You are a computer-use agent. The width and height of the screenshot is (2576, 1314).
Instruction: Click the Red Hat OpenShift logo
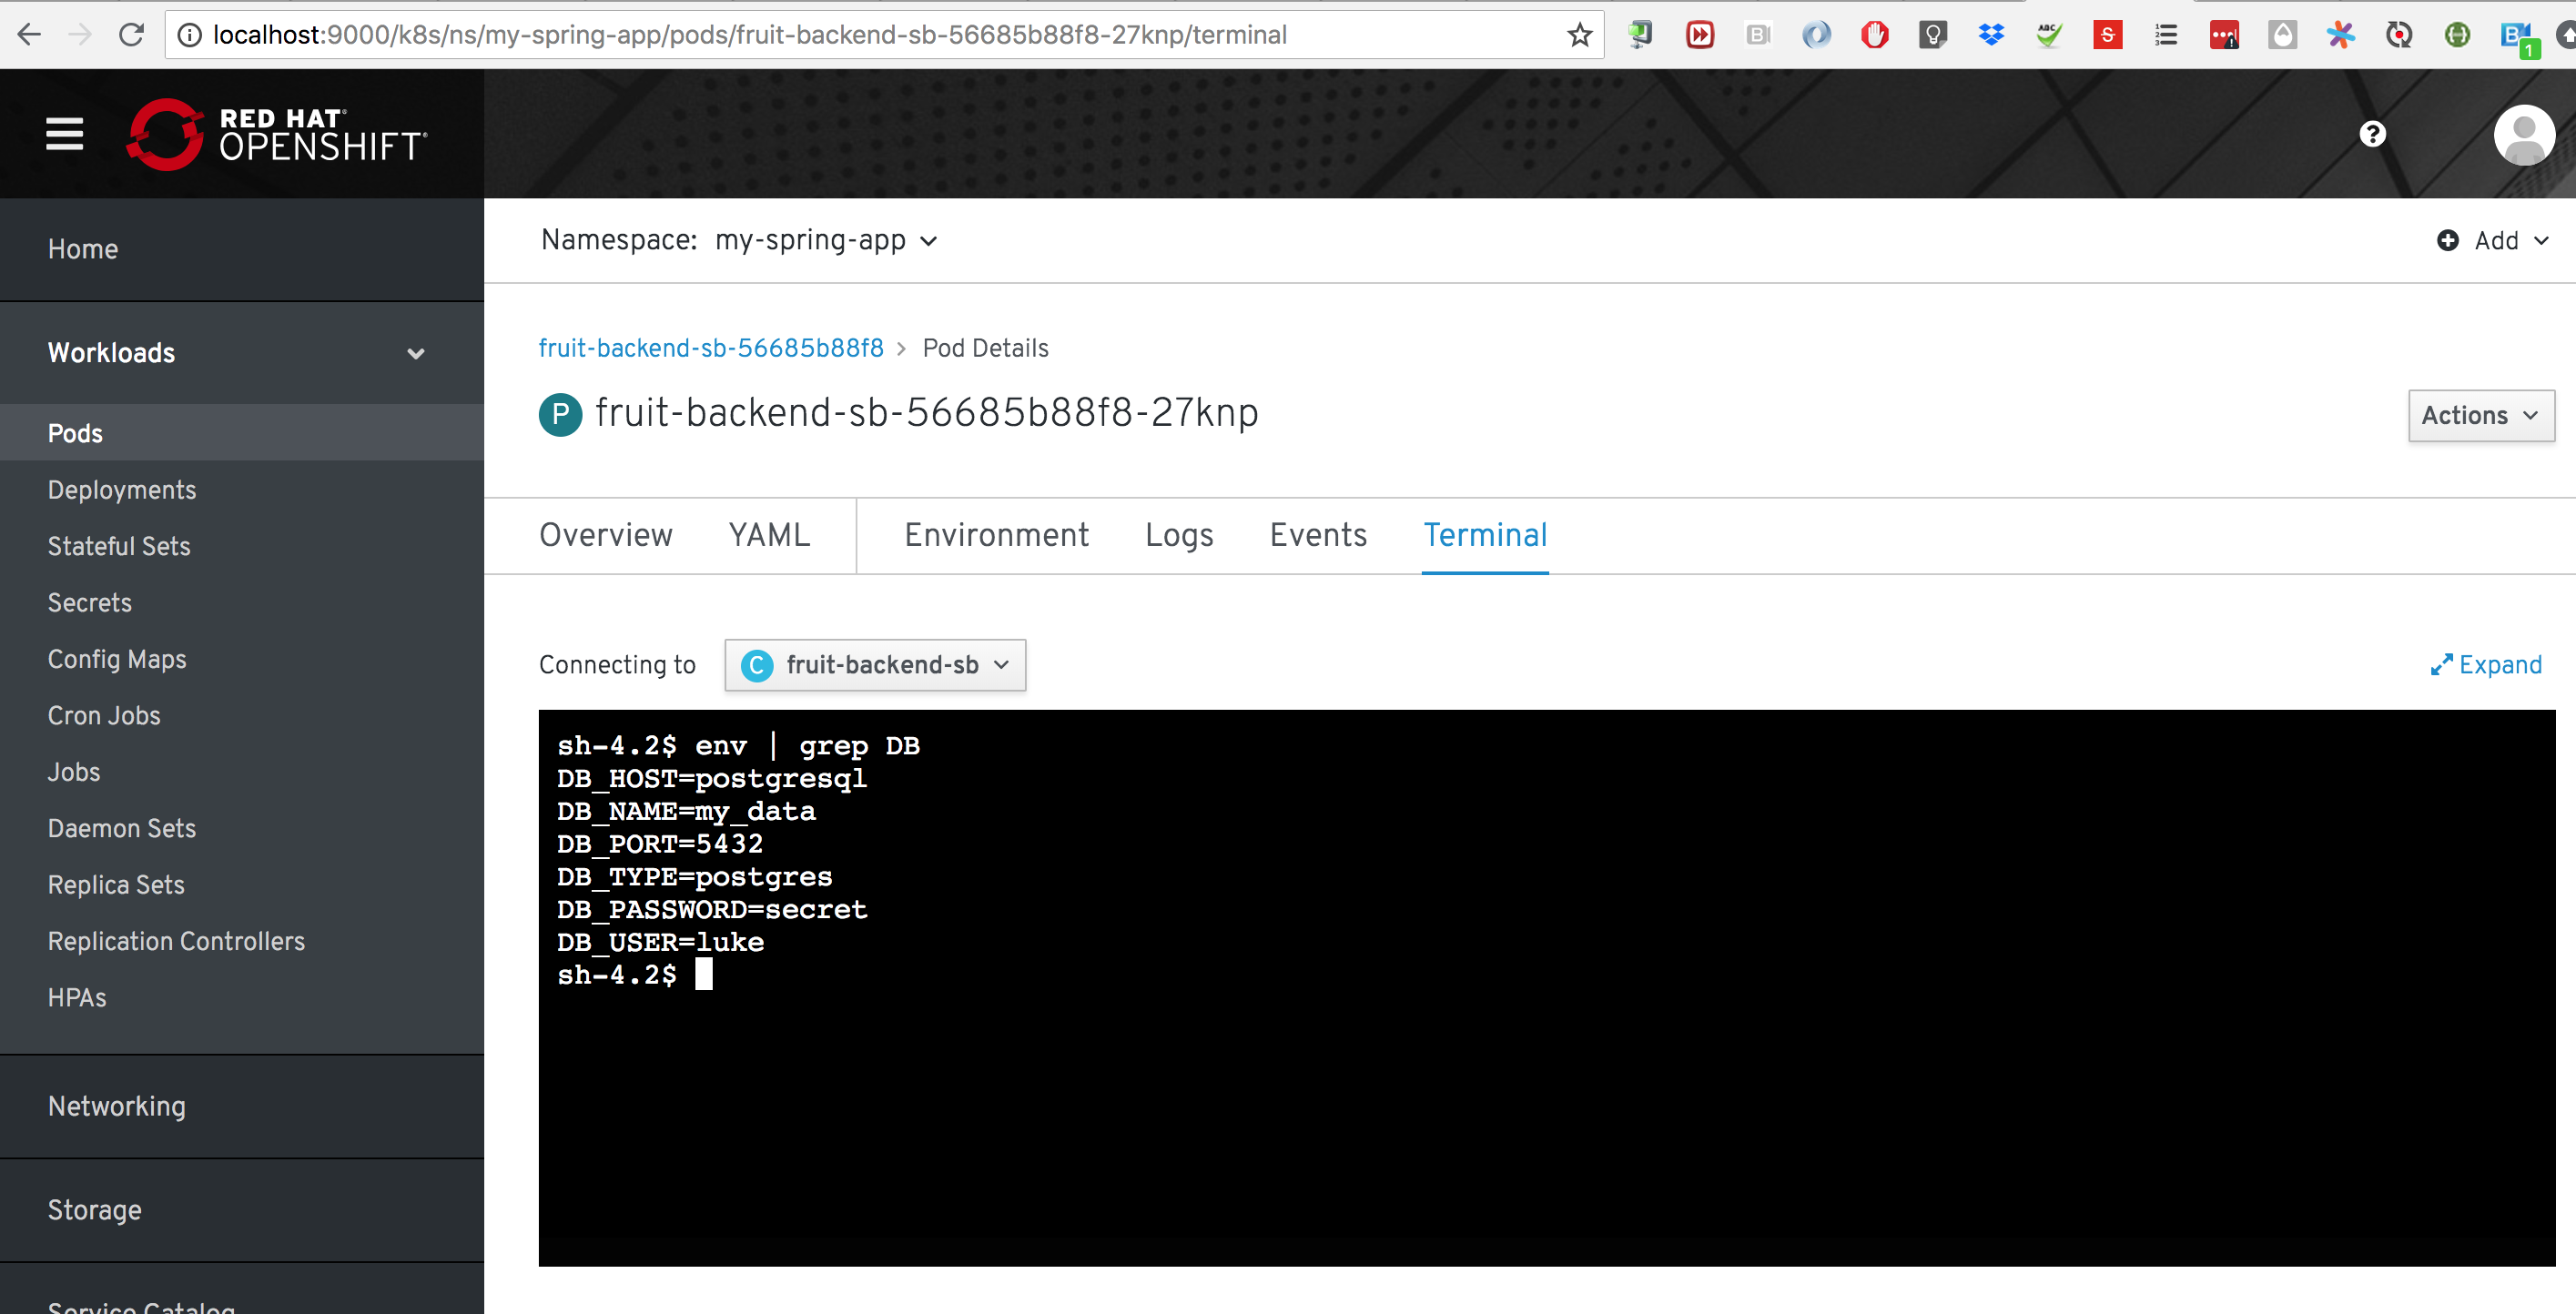pos(278,134)
